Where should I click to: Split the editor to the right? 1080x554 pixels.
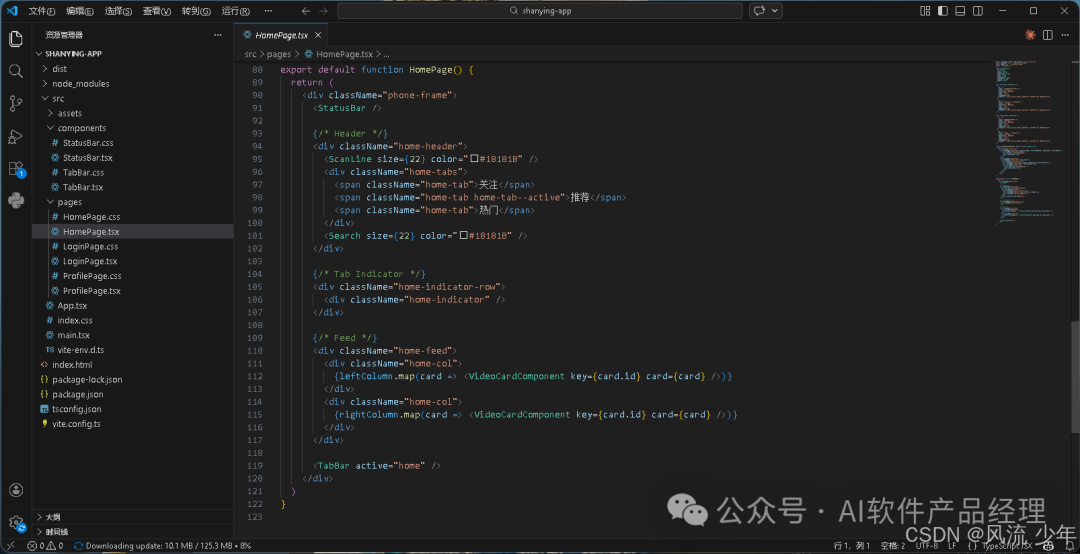point(1048,35)
